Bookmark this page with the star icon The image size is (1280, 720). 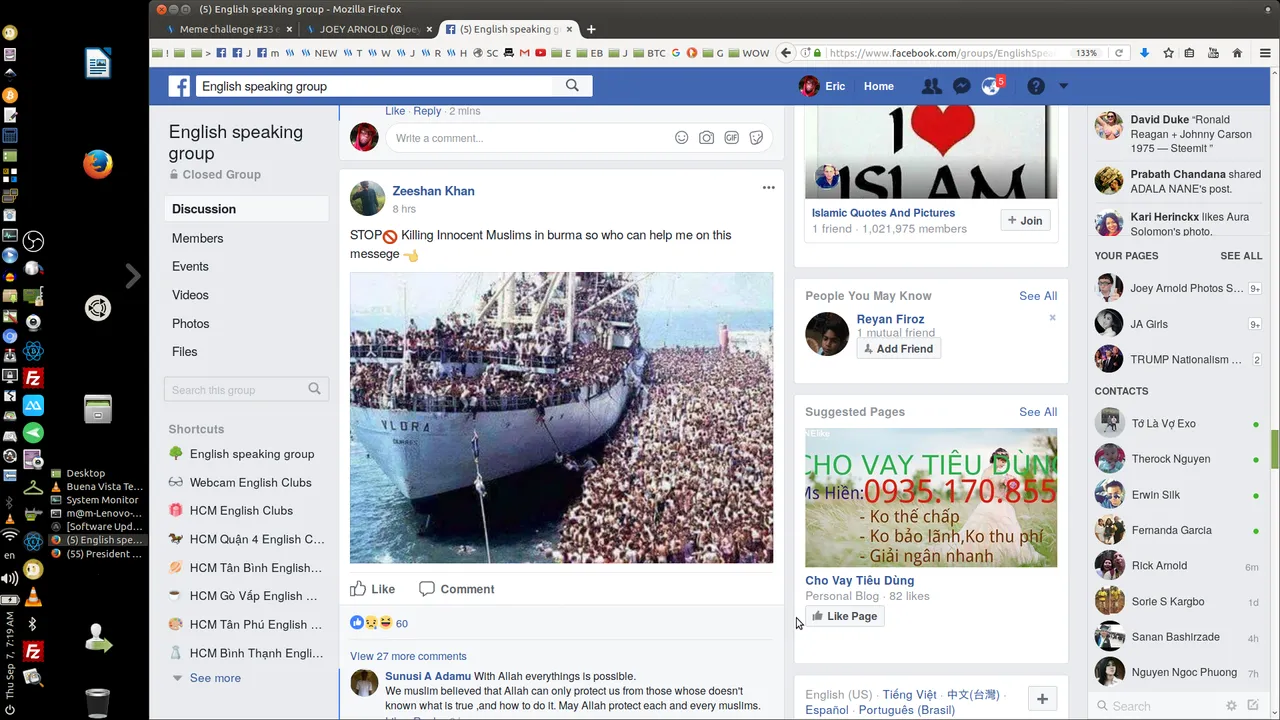click(x=1167, y=53)
